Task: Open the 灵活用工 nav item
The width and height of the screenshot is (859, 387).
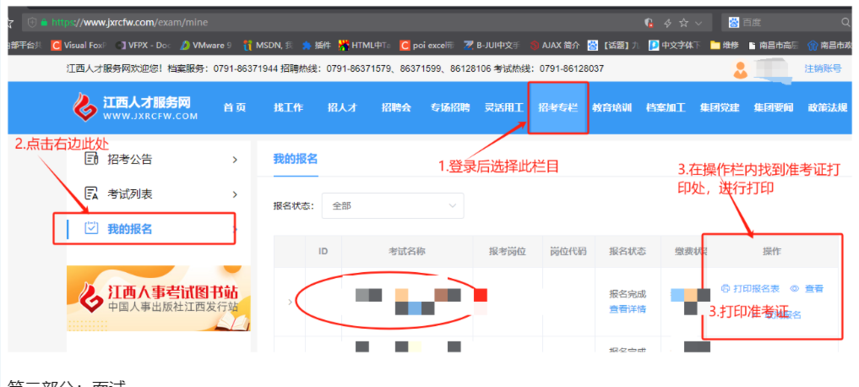Action: pos(503,107)
